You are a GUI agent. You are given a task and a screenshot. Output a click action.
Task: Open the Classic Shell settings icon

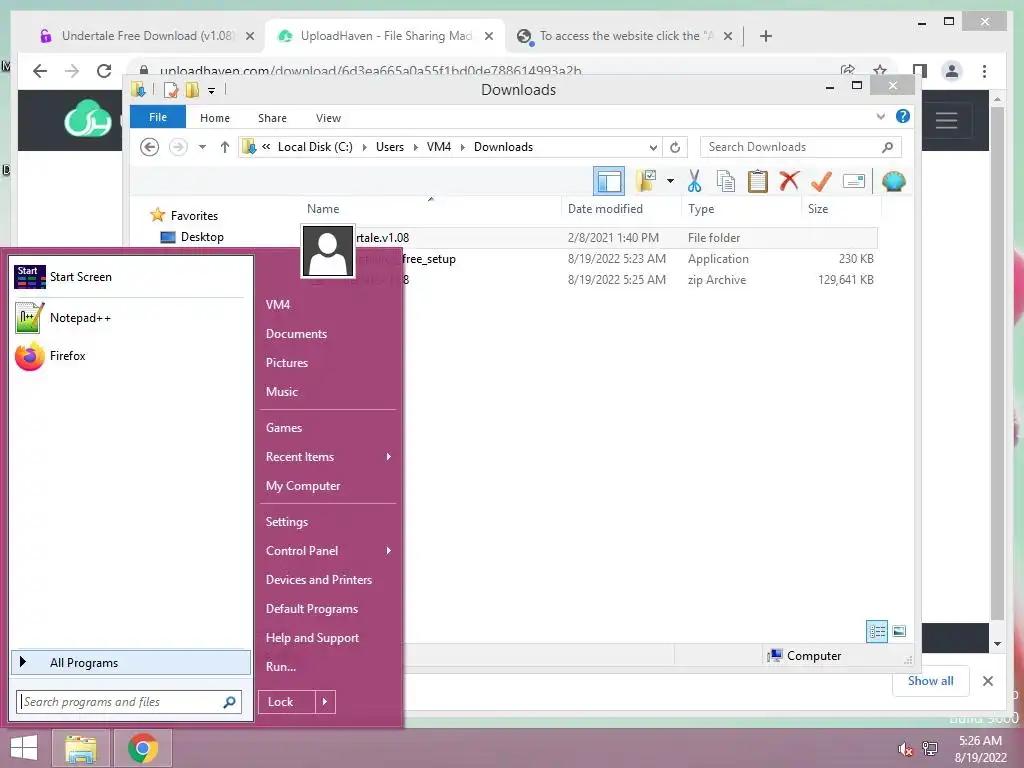(893, 181)
